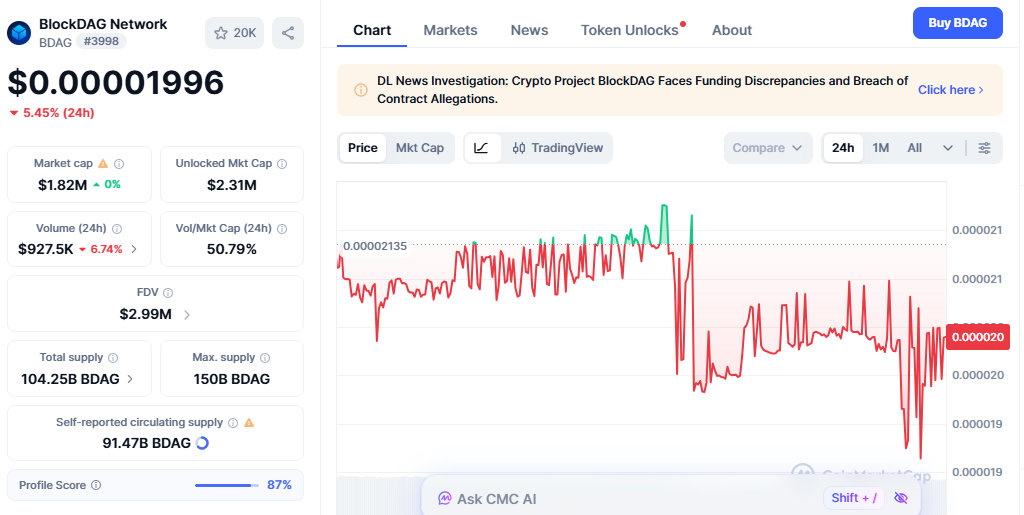Click the news alert info icon

(360, 90)
